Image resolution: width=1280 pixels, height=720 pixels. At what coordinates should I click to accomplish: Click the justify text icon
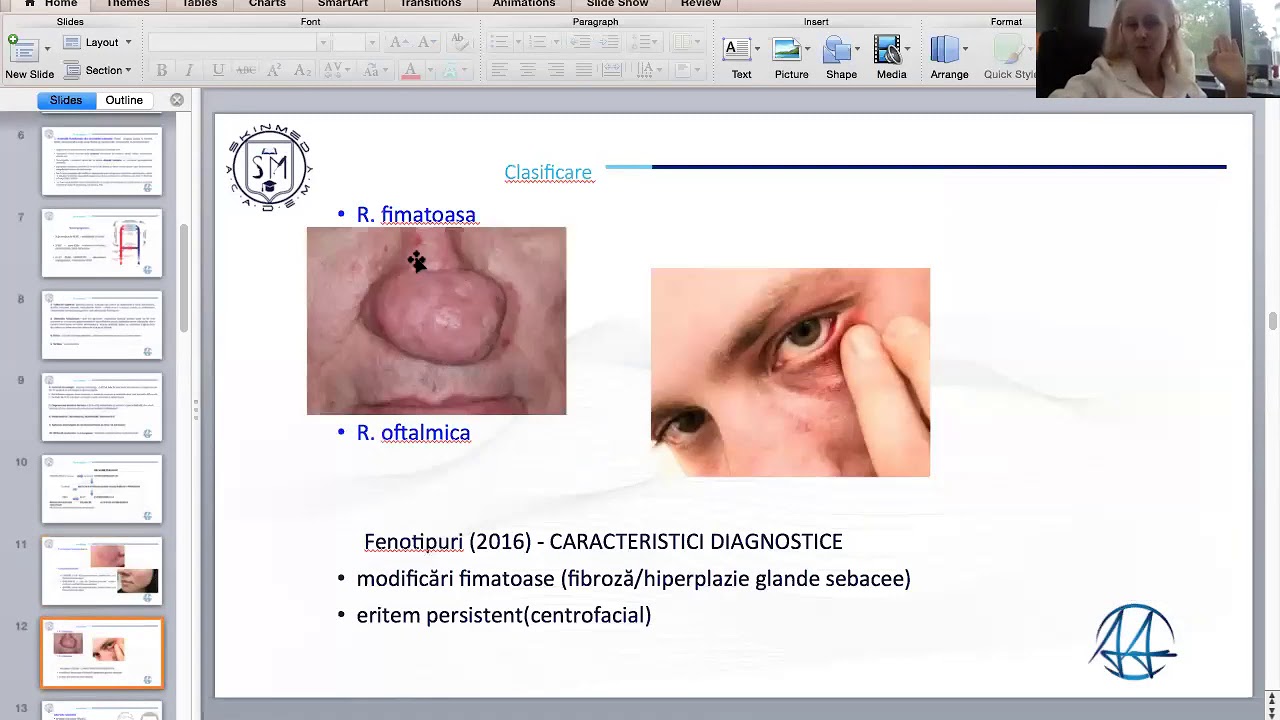click(x=584, y=70)
